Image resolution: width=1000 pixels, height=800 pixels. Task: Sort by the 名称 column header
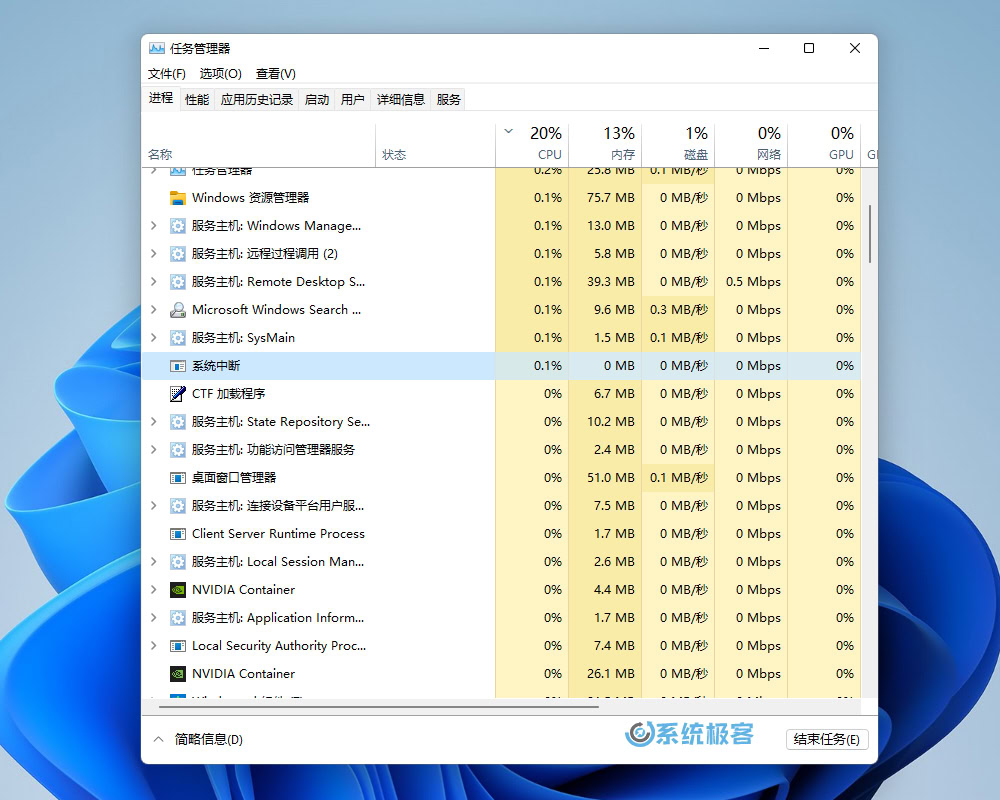tap(258, 144)
